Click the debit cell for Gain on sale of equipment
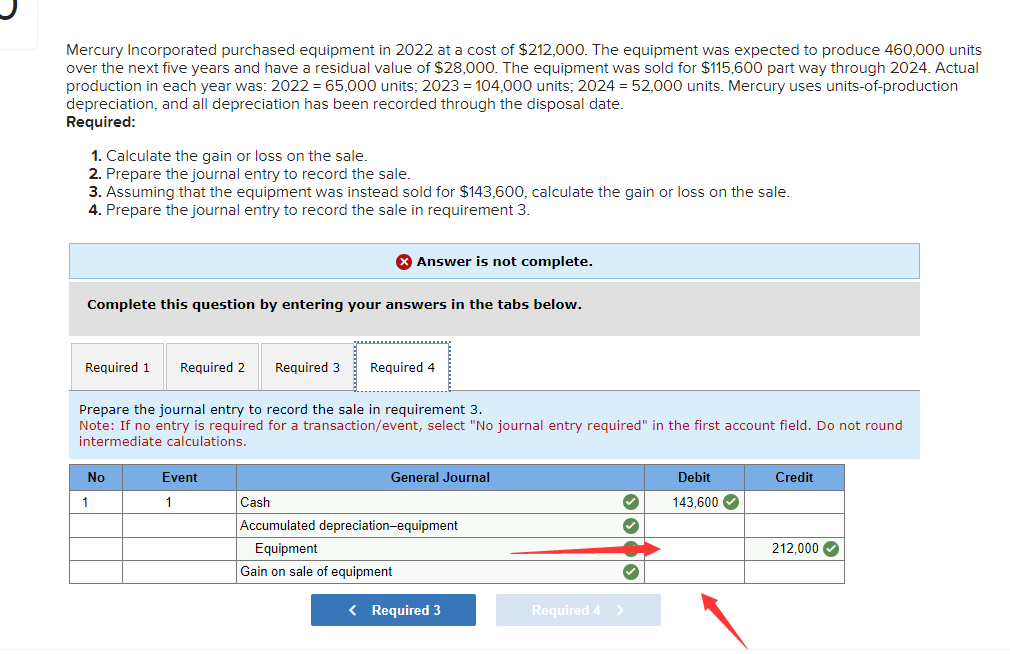This screenshot has height=654, width=1010. pyautogui.click(x=694, y=572)
